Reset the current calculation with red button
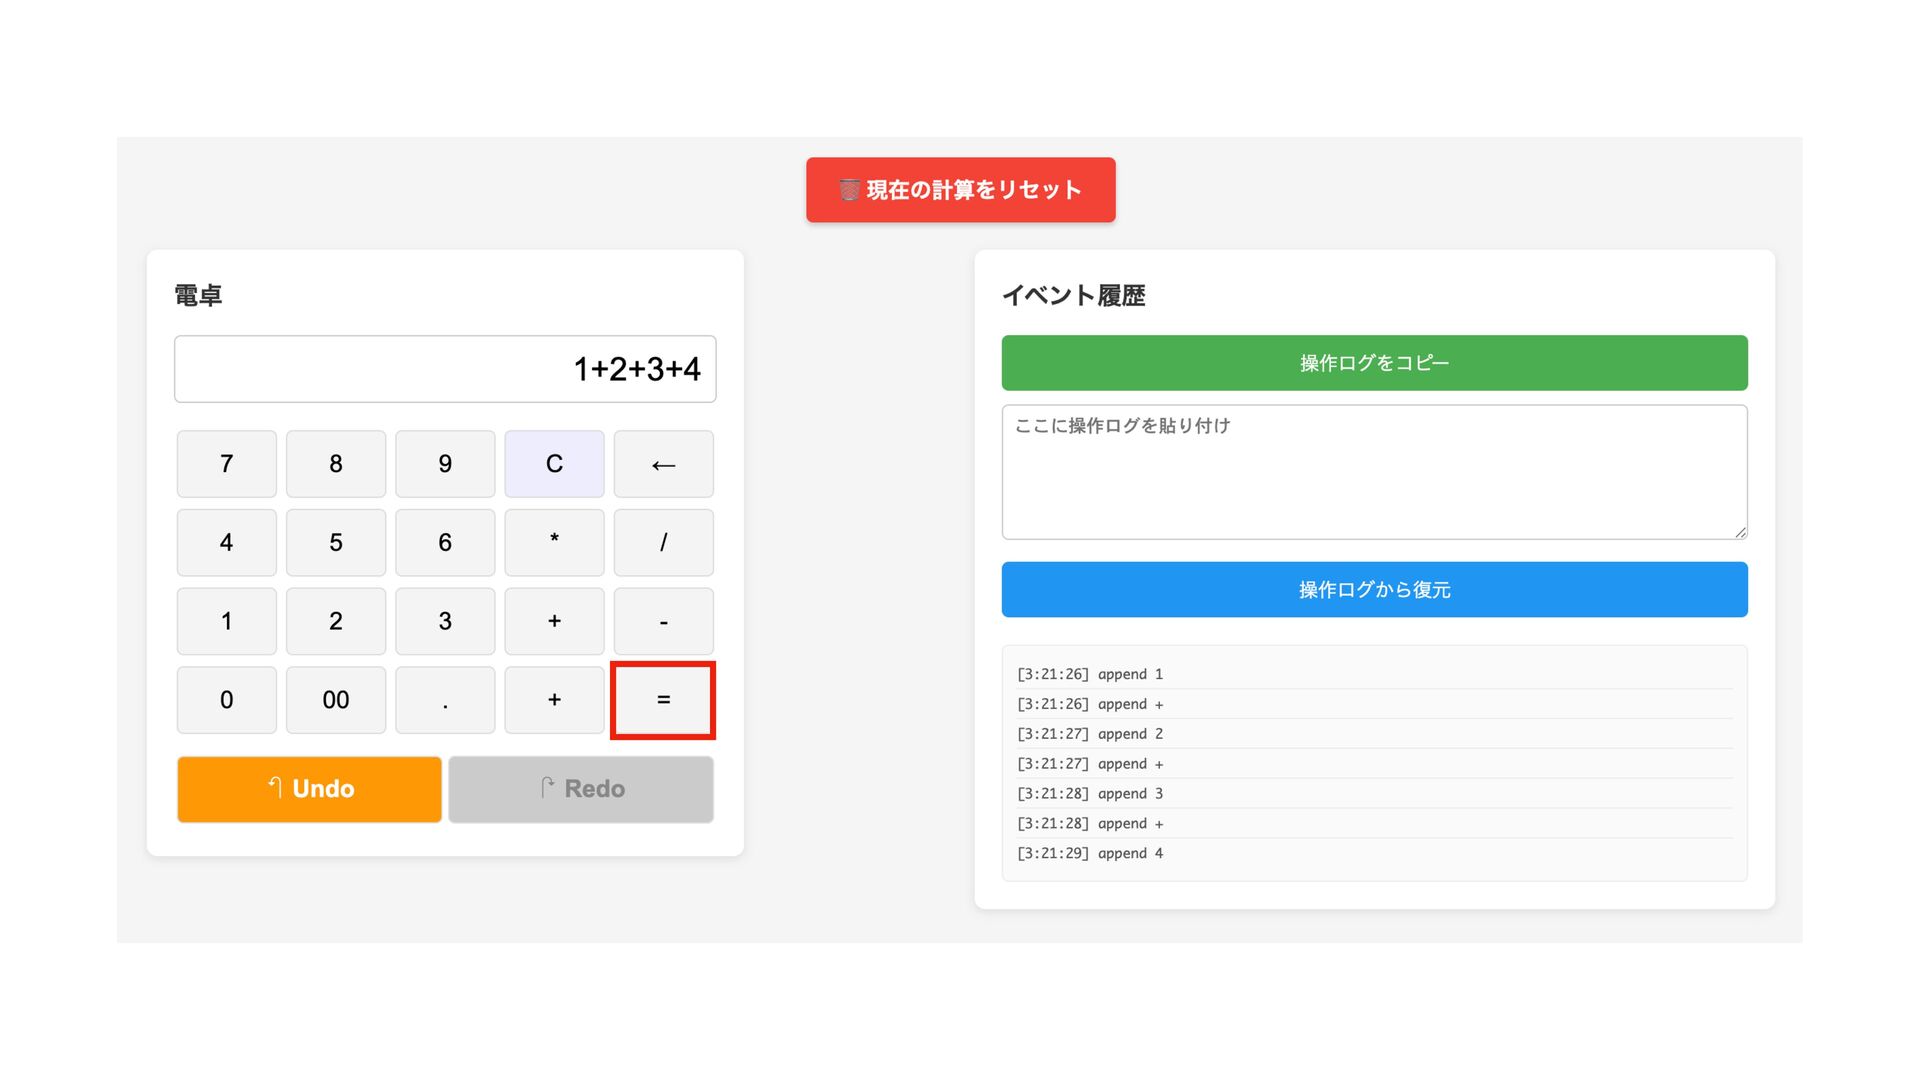Viewport: 1920px width, 1080px height. click(960, 190)
